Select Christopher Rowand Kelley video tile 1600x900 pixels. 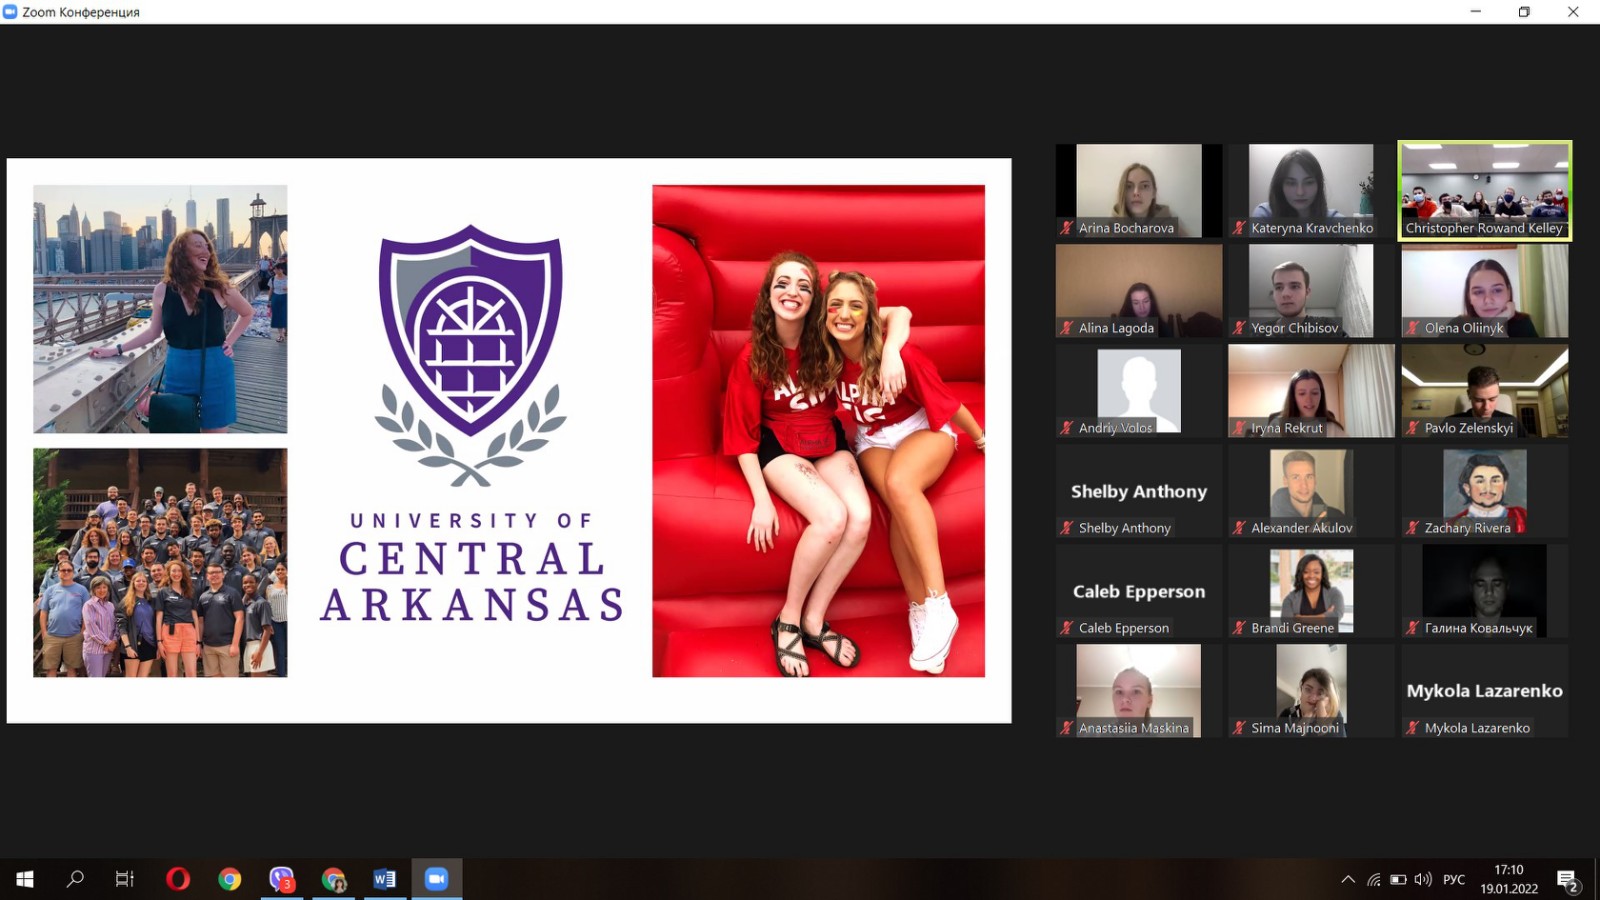(1484, 191)
